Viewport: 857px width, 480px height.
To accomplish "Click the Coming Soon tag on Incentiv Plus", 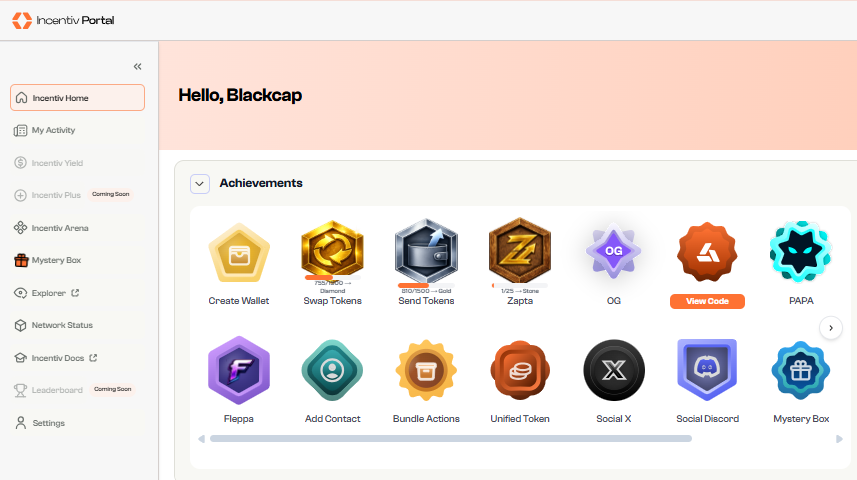I will pyautogui.click(x=110, y=194).
